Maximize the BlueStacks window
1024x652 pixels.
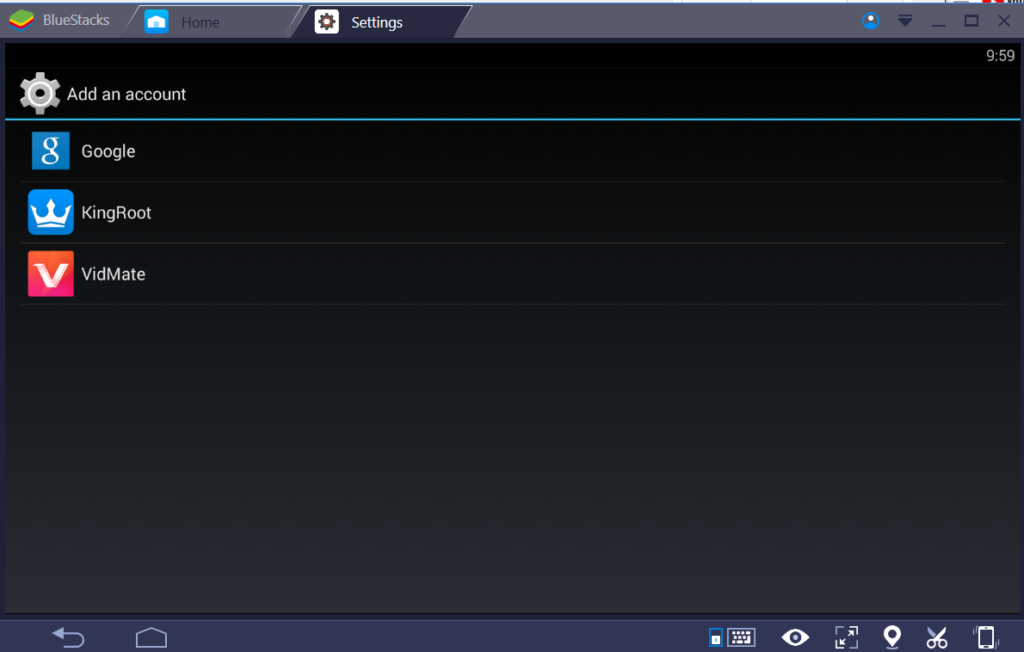click(971, 21)
